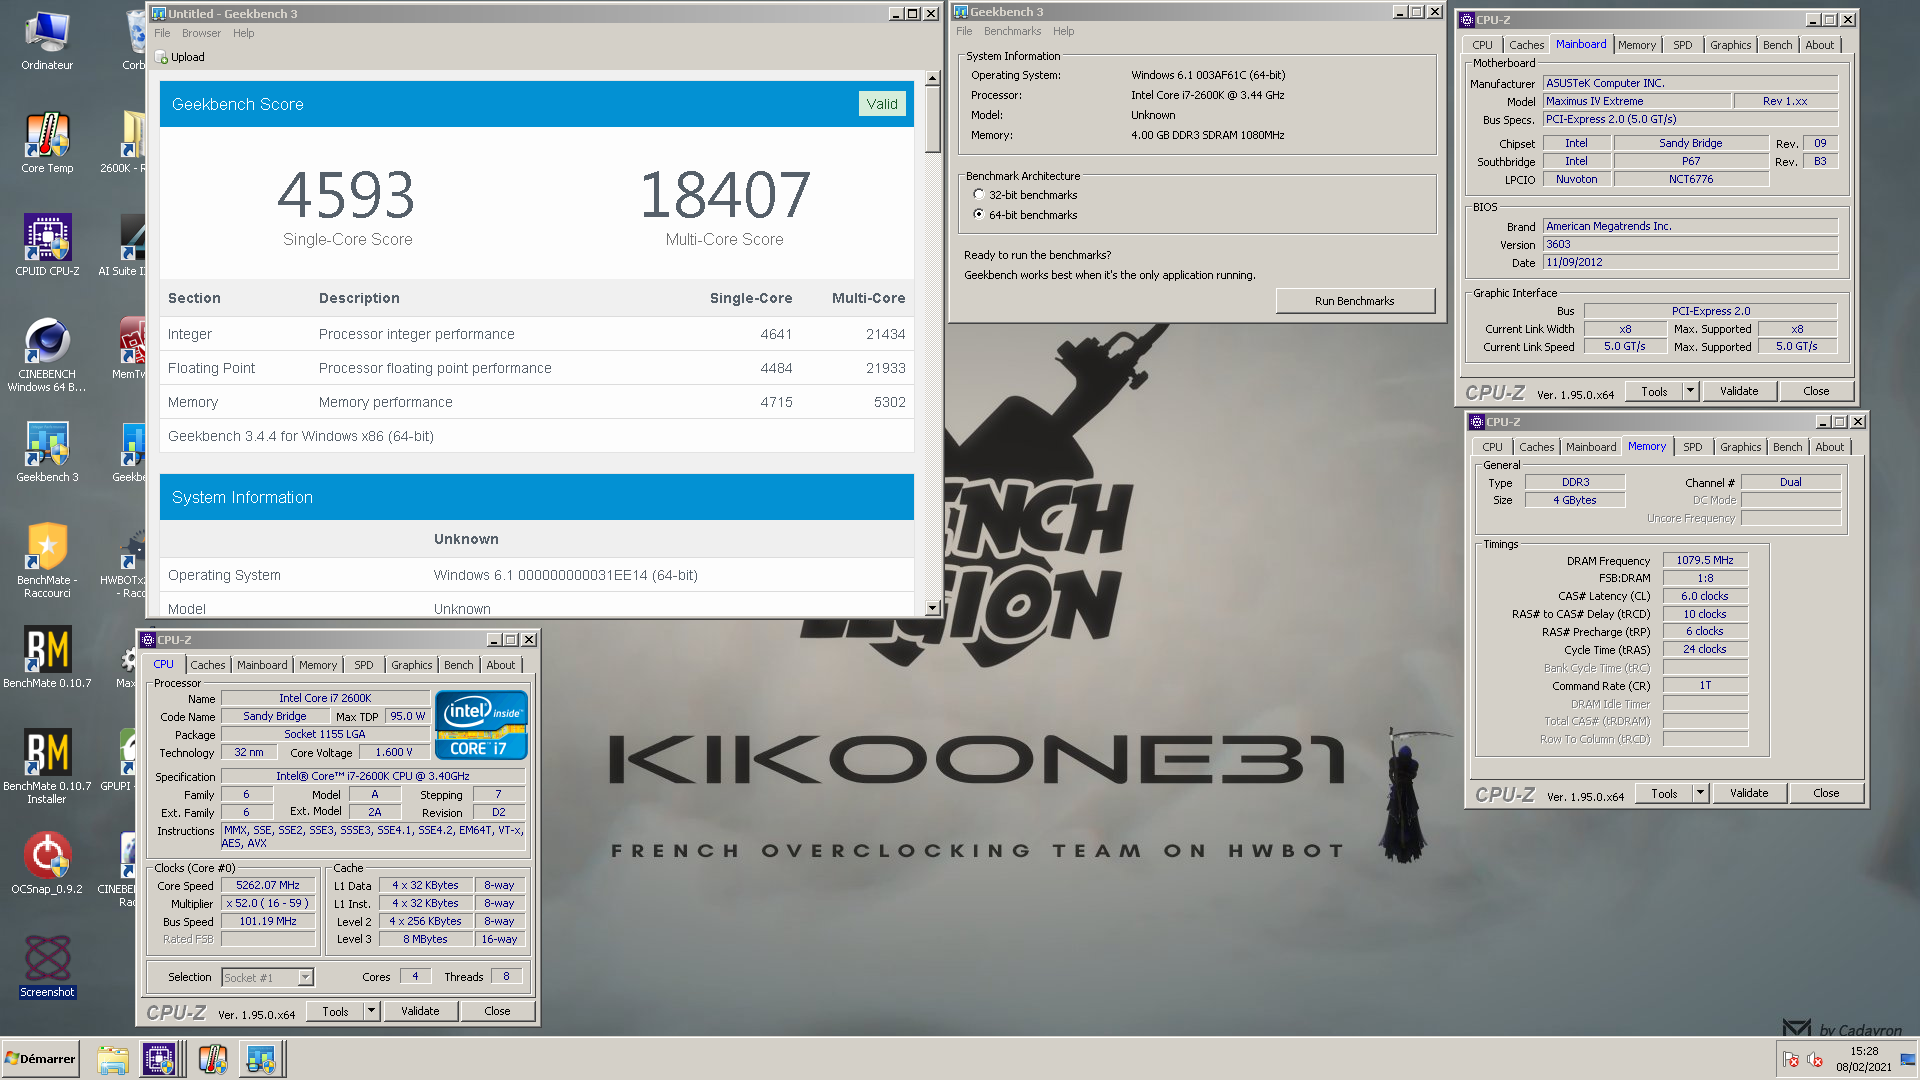
Task: Open the Ordinateur desktop icon
Action: click(x=47, y=42)
